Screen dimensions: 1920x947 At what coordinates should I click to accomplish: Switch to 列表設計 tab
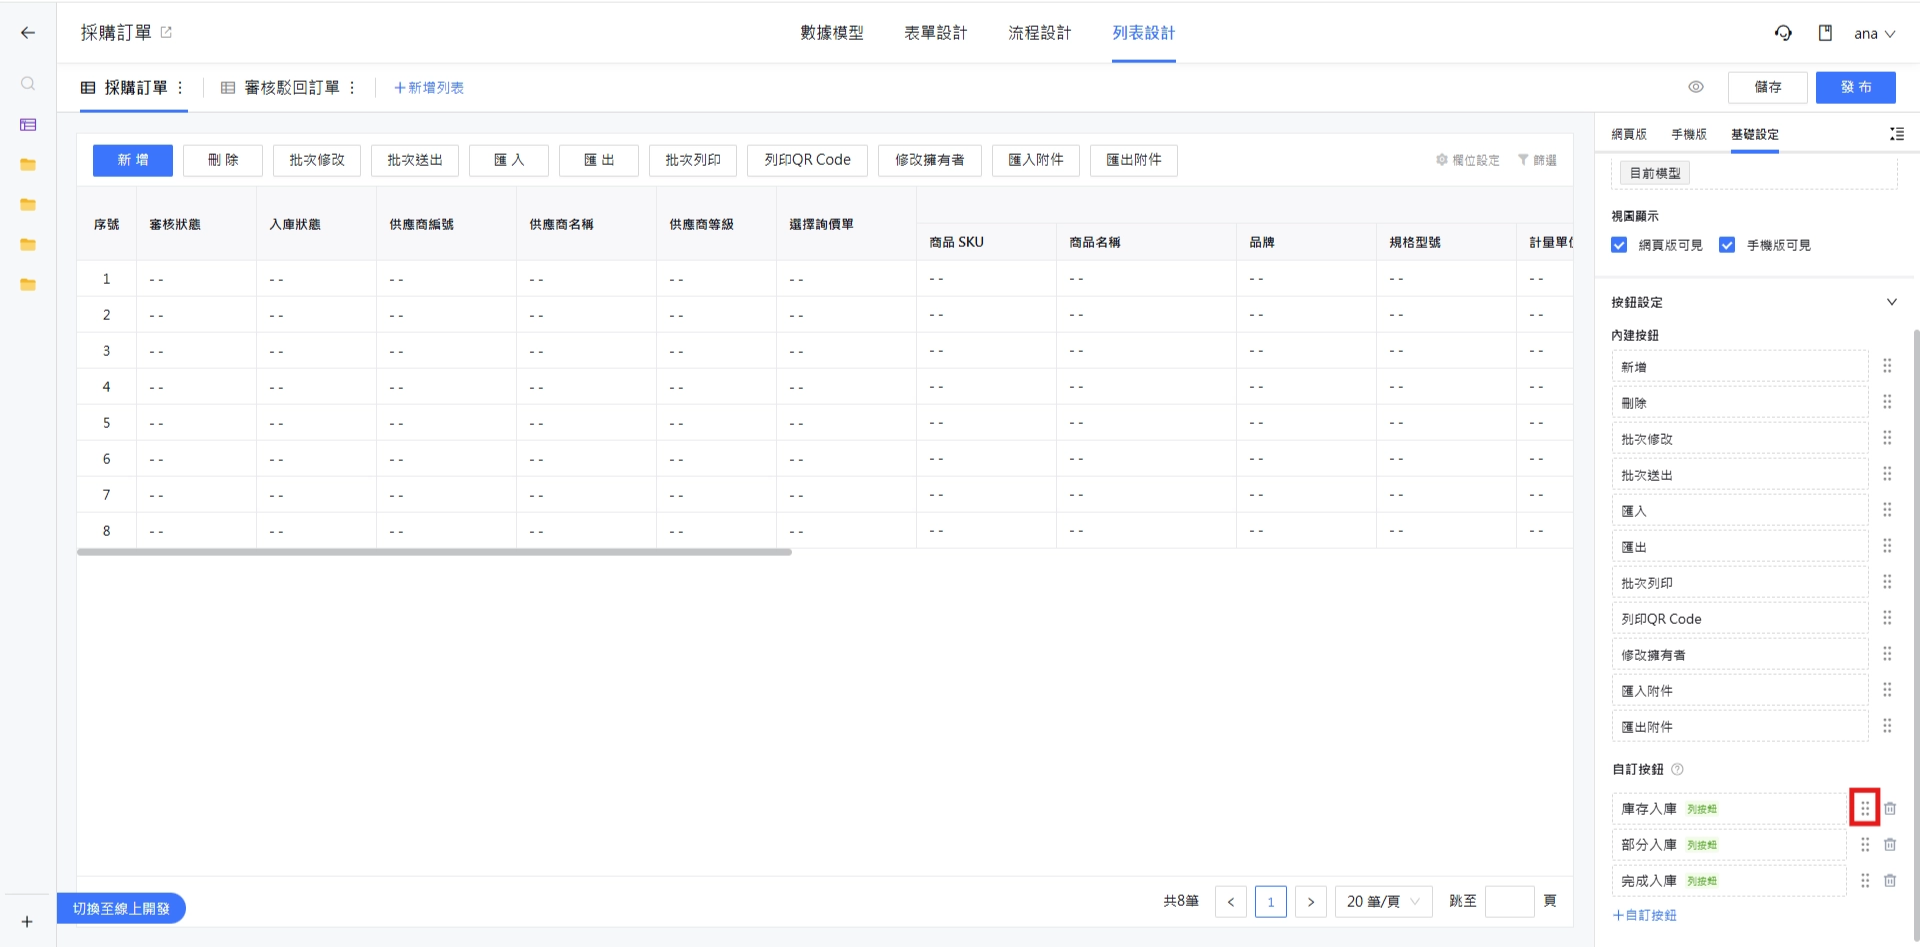tap(1144, 33)
